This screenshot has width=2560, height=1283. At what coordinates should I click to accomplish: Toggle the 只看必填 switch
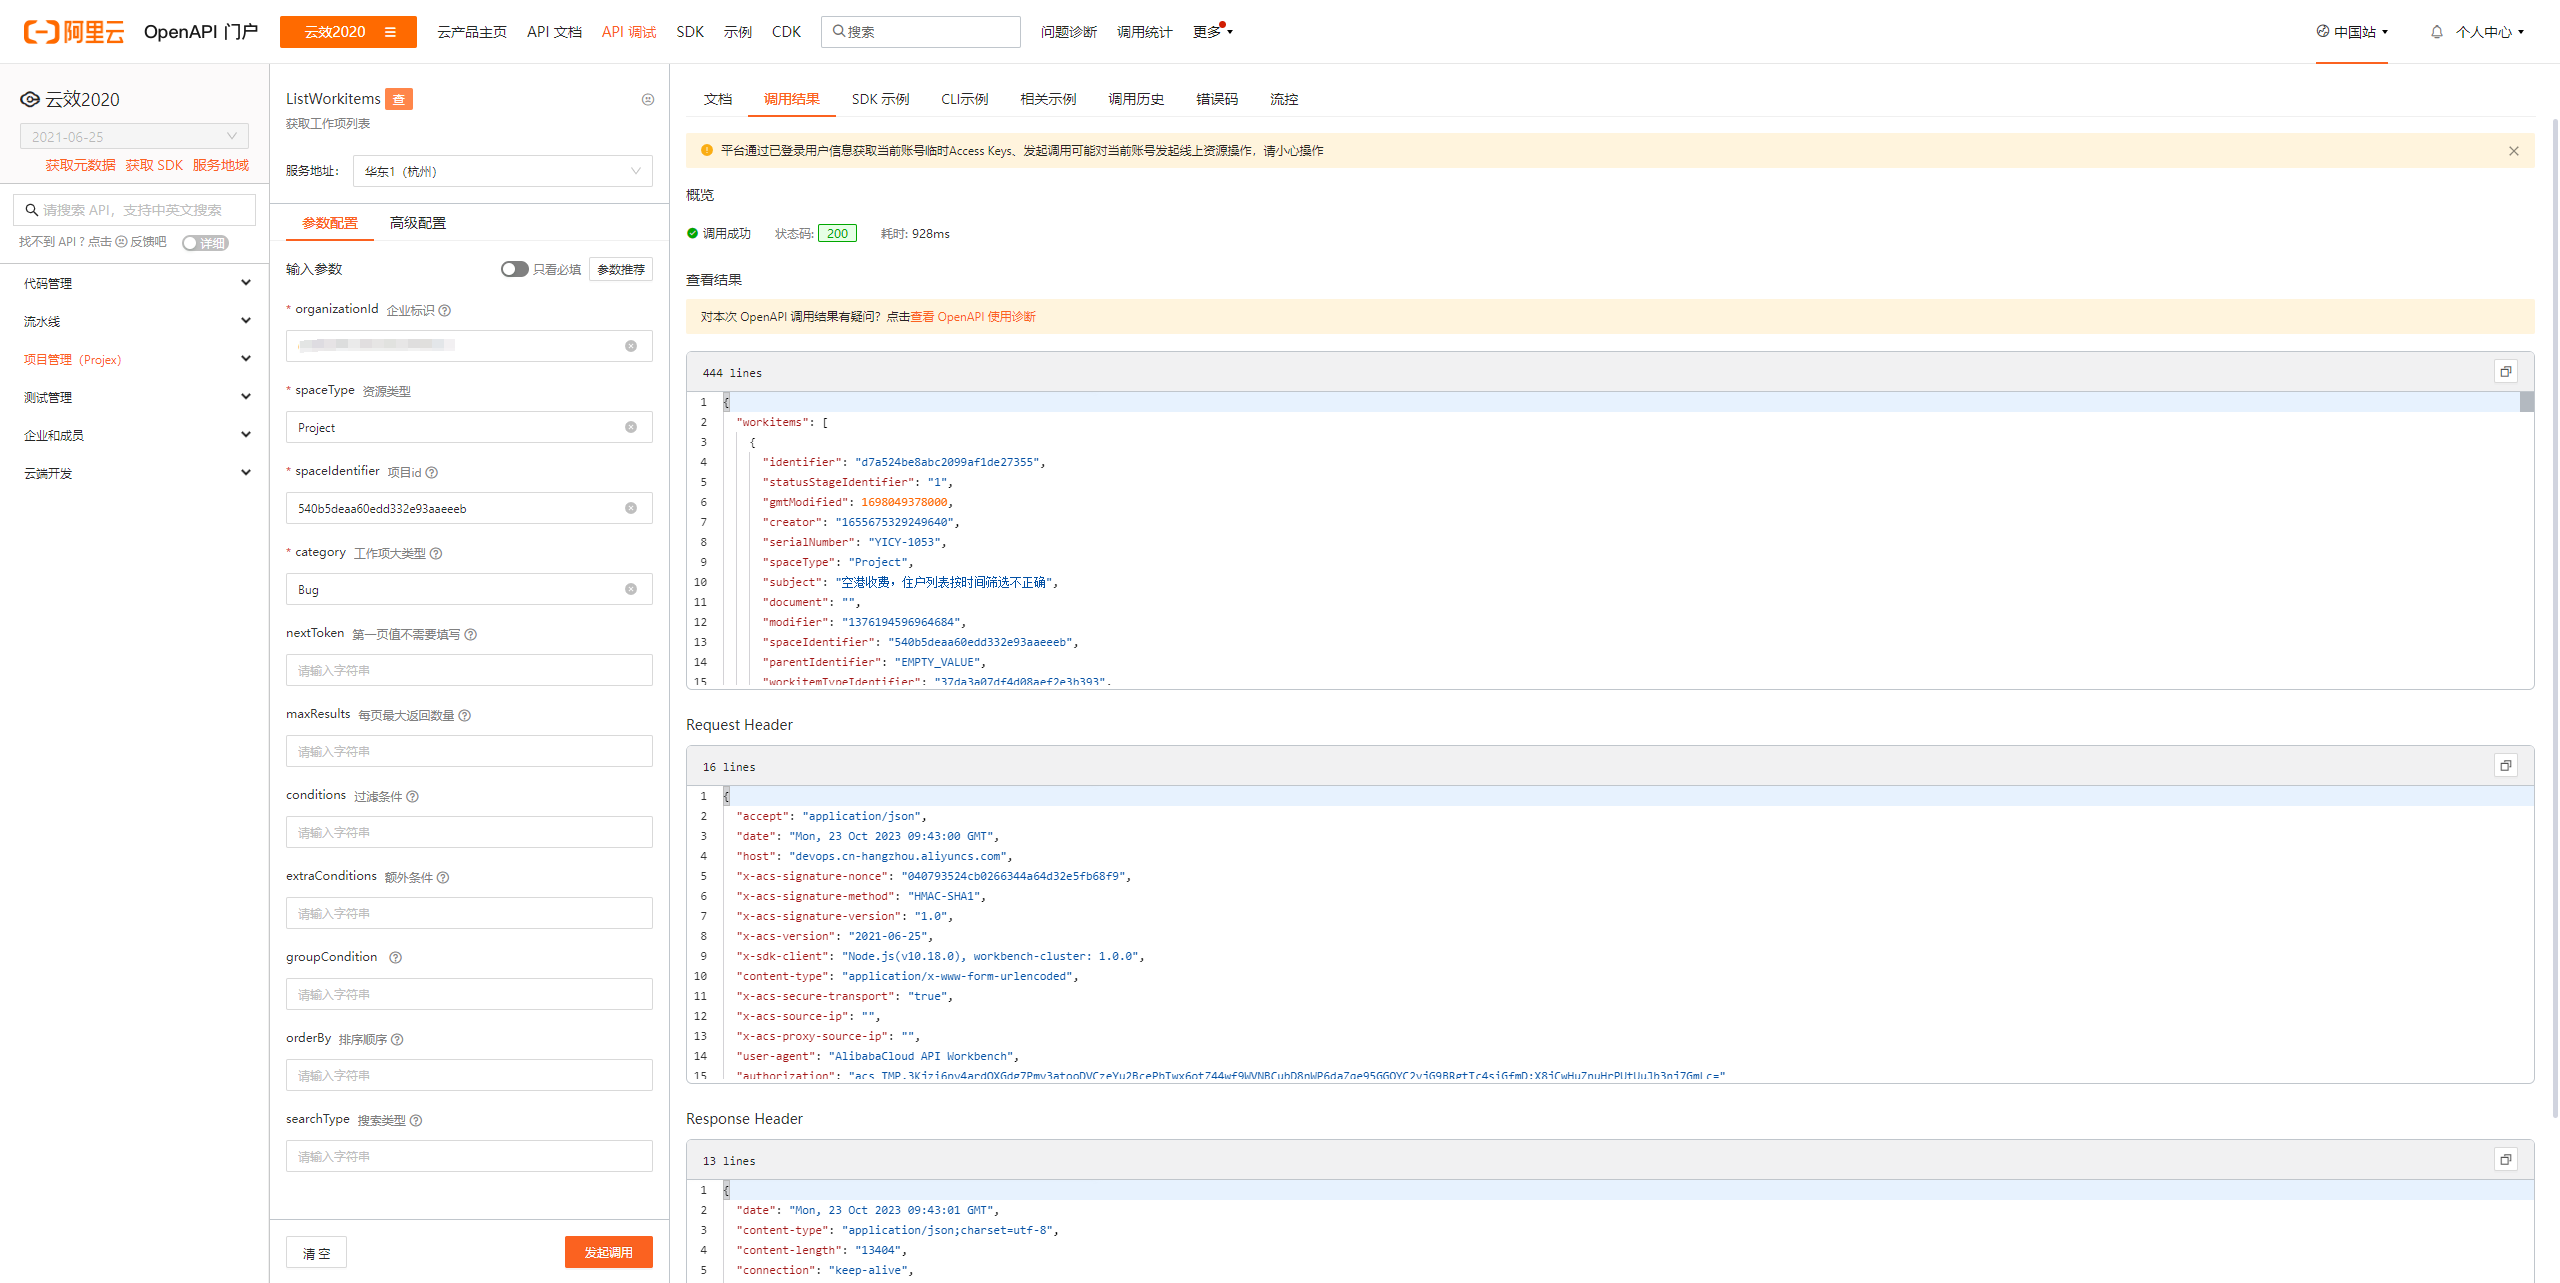tap(514, 269)
